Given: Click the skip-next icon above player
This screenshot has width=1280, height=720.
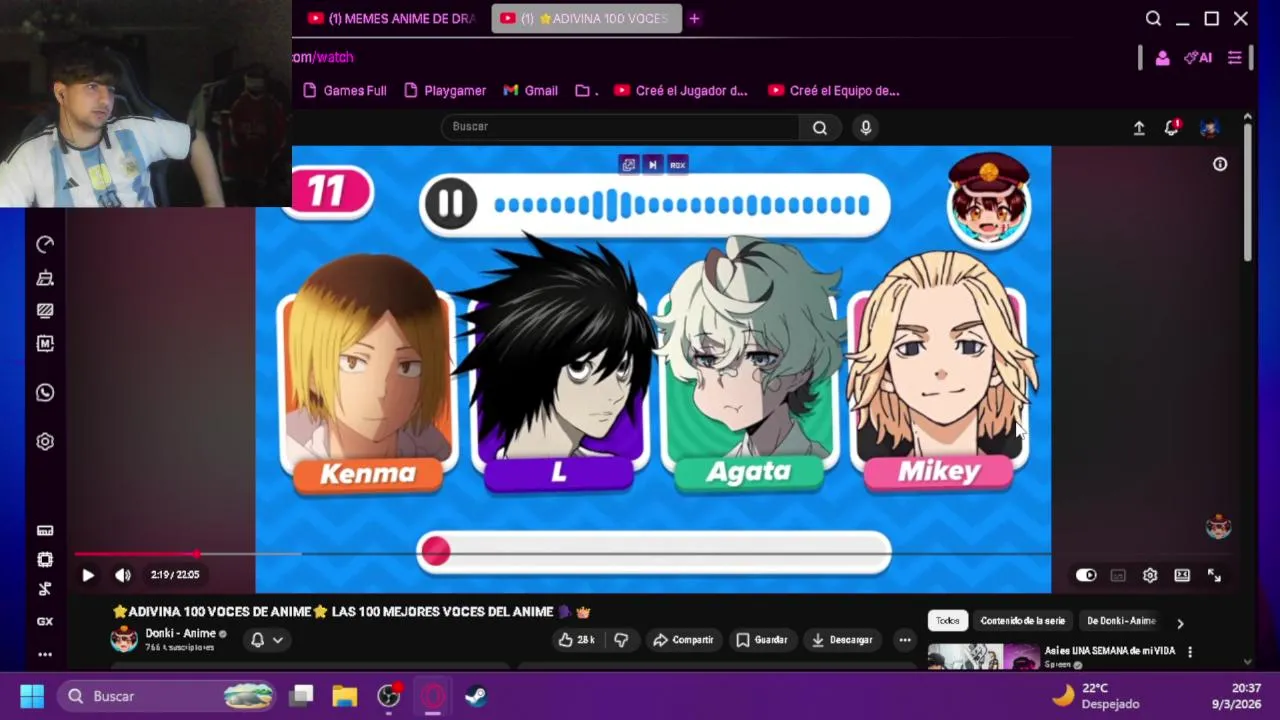Looking at the screenshot, I should click(x=653, y=165).
